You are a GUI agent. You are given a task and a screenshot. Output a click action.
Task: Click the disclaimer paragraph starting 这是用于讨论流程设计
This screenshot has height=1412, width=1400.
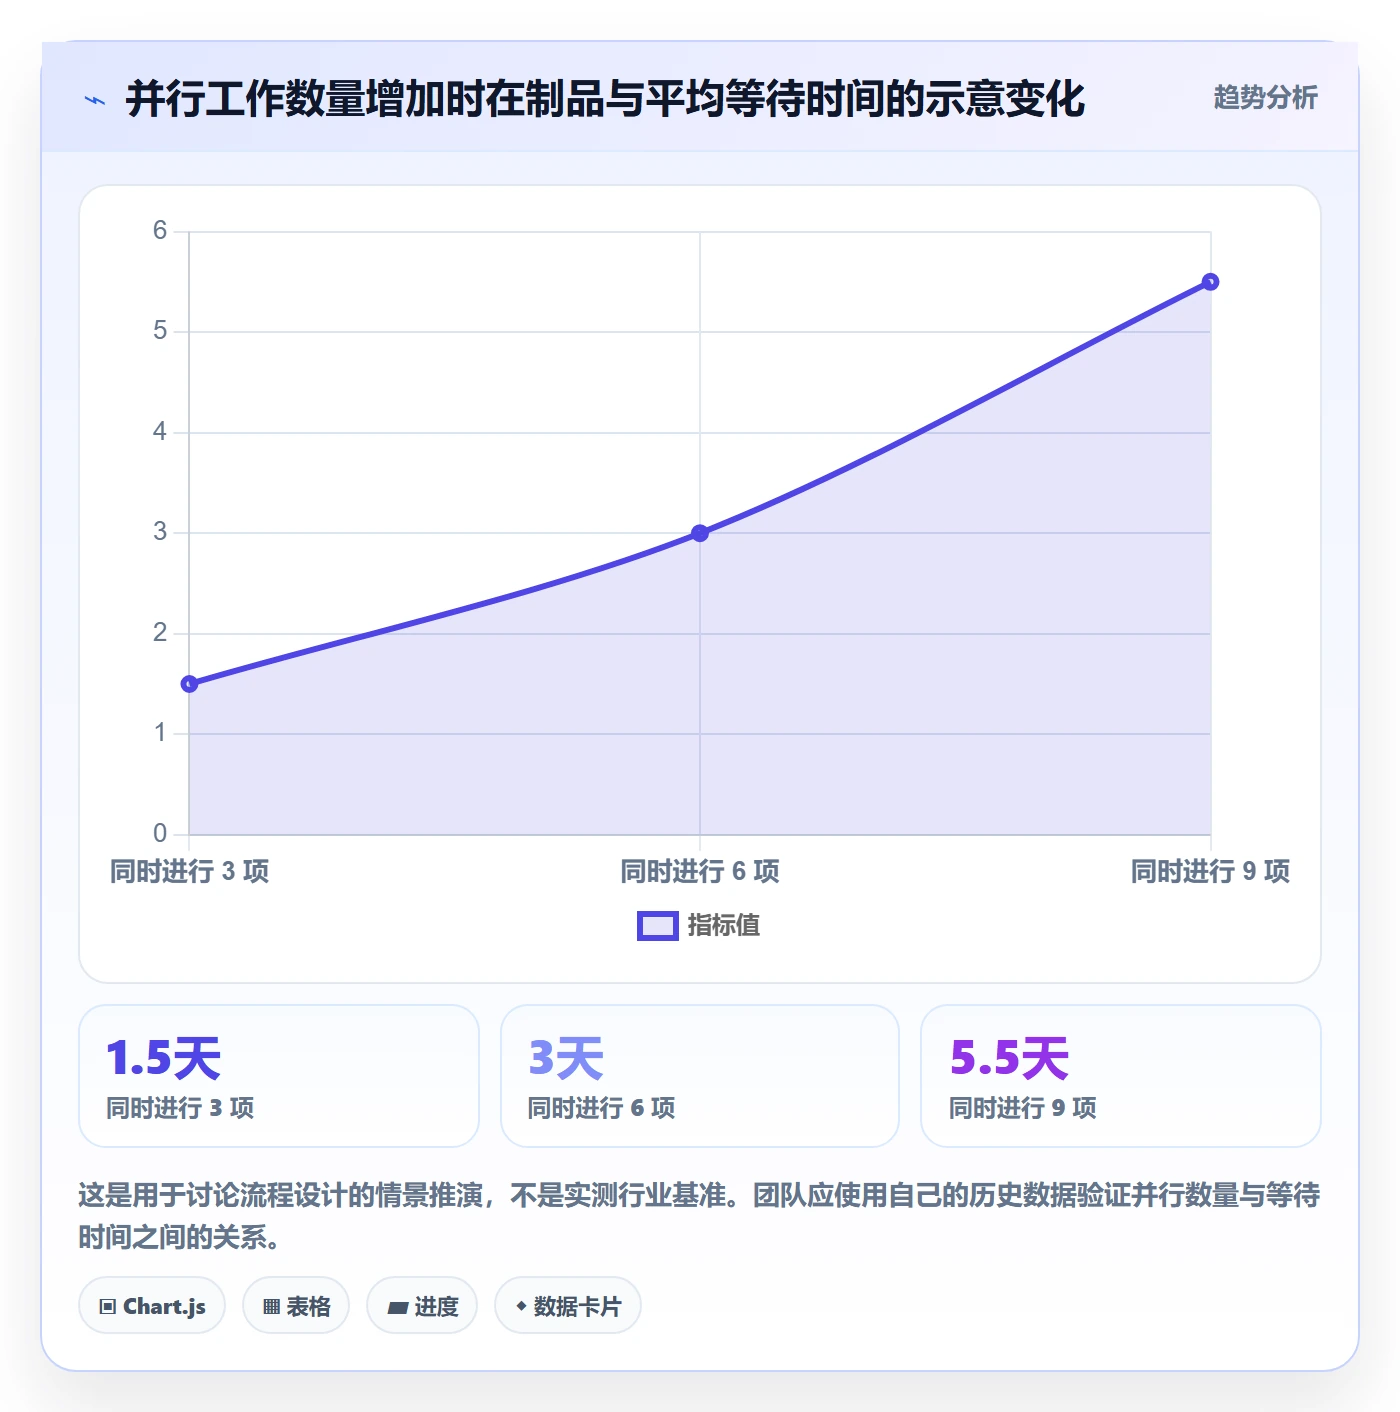click(699, 1216)
